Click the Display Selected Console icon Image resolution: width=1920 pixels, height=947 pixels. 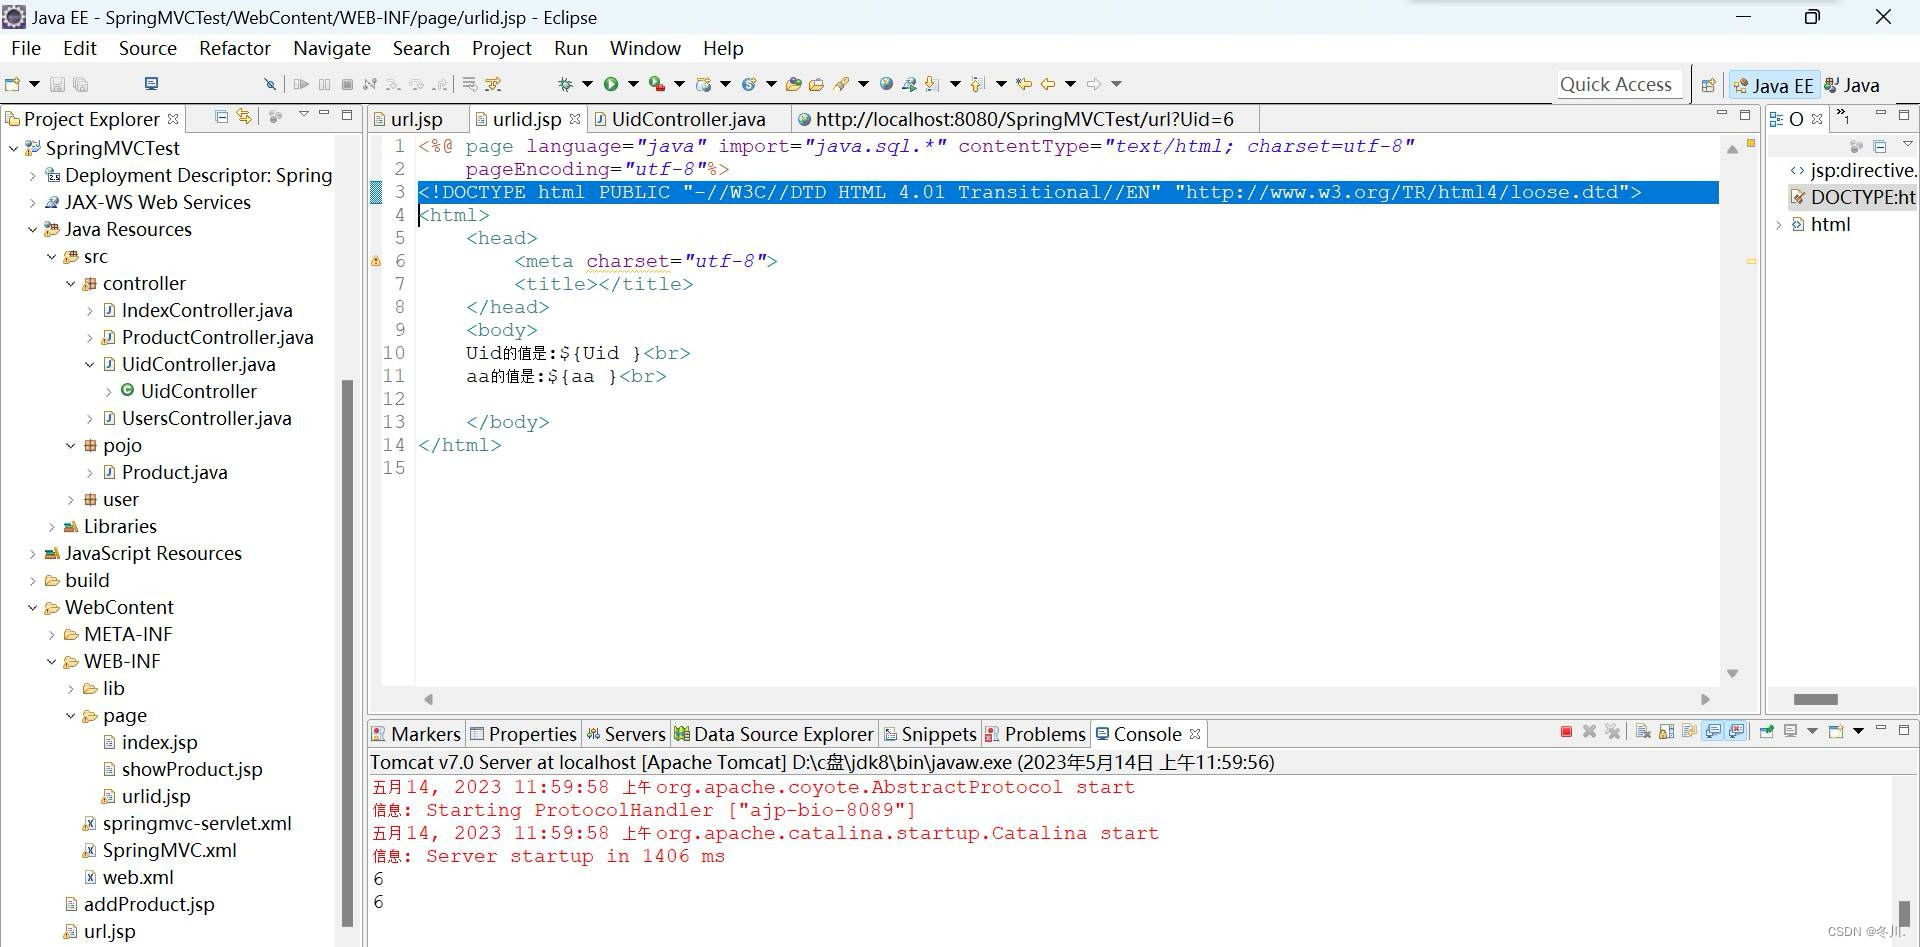pyautogui.click(x=1790, y=731)
